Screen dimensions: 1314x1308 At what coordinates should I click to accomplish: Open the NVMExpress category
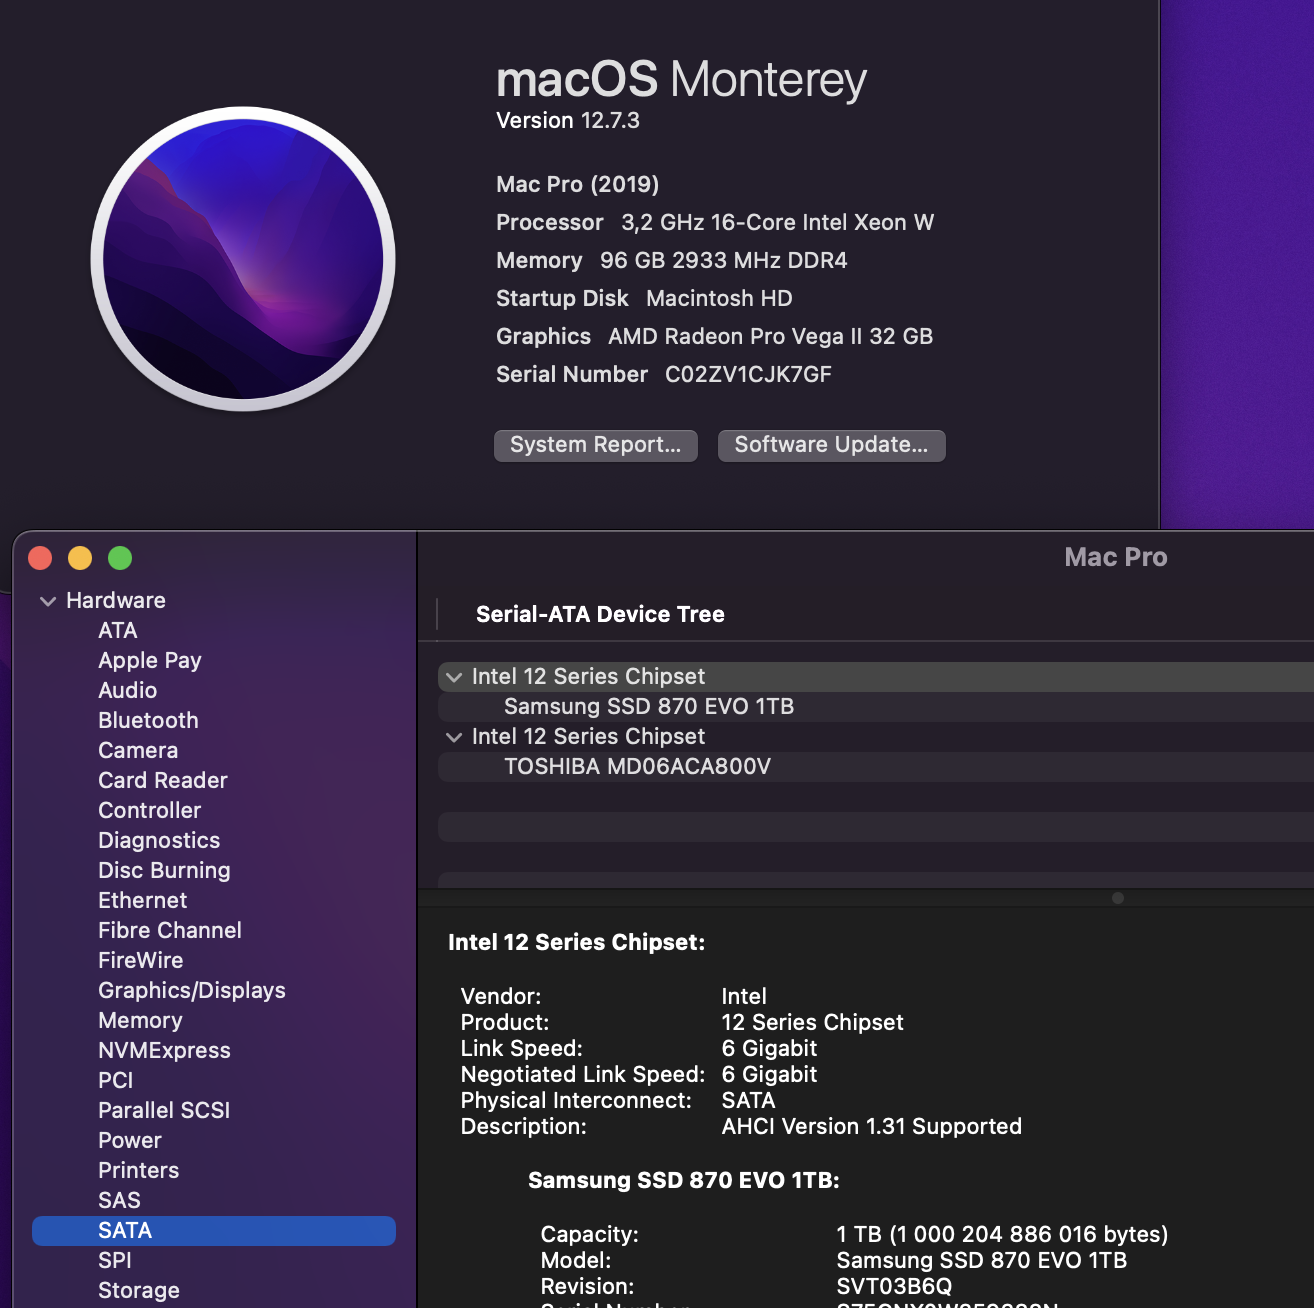pyautogui.click(x=165, y=1051)
